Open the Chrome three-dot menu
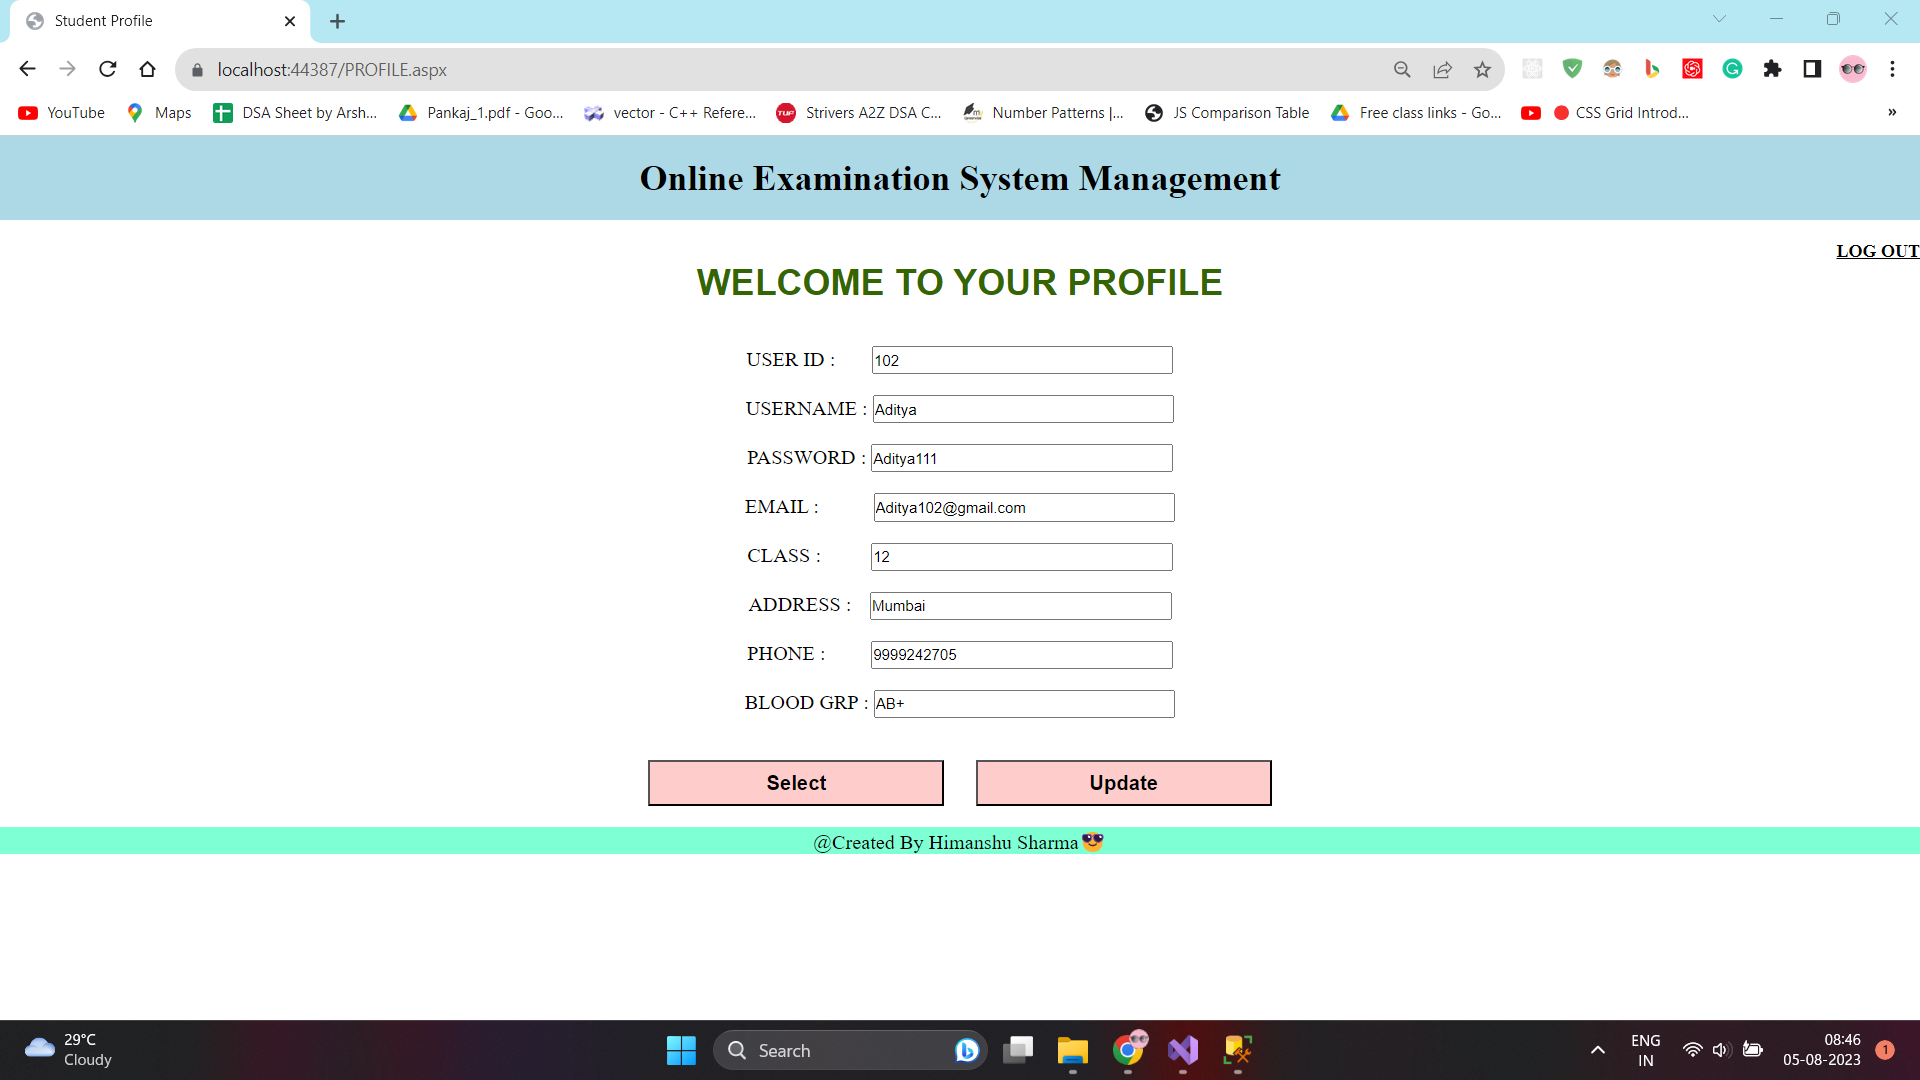 coord(1893,69)
